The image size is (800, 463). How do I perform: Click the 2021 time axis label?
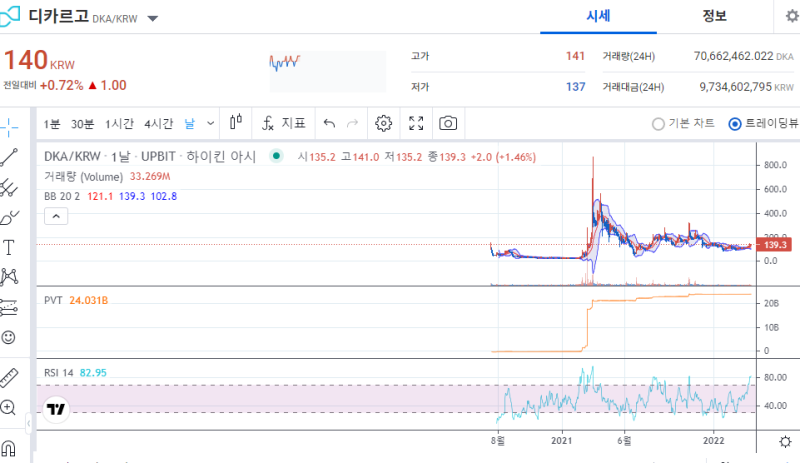pyautogui.click(x=562, y=441)
